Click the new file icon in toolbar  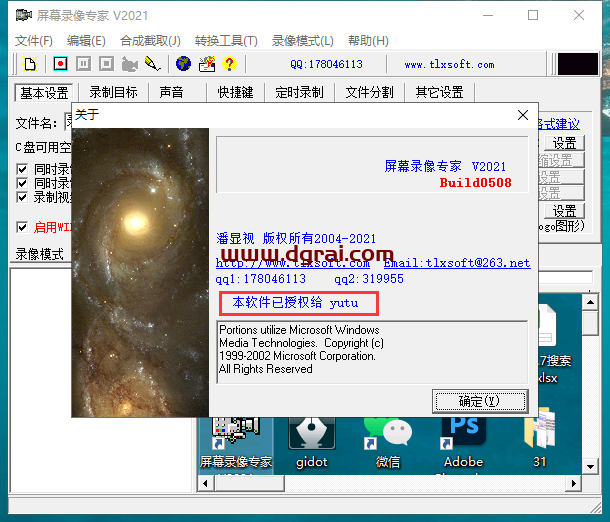click(30, 64)
